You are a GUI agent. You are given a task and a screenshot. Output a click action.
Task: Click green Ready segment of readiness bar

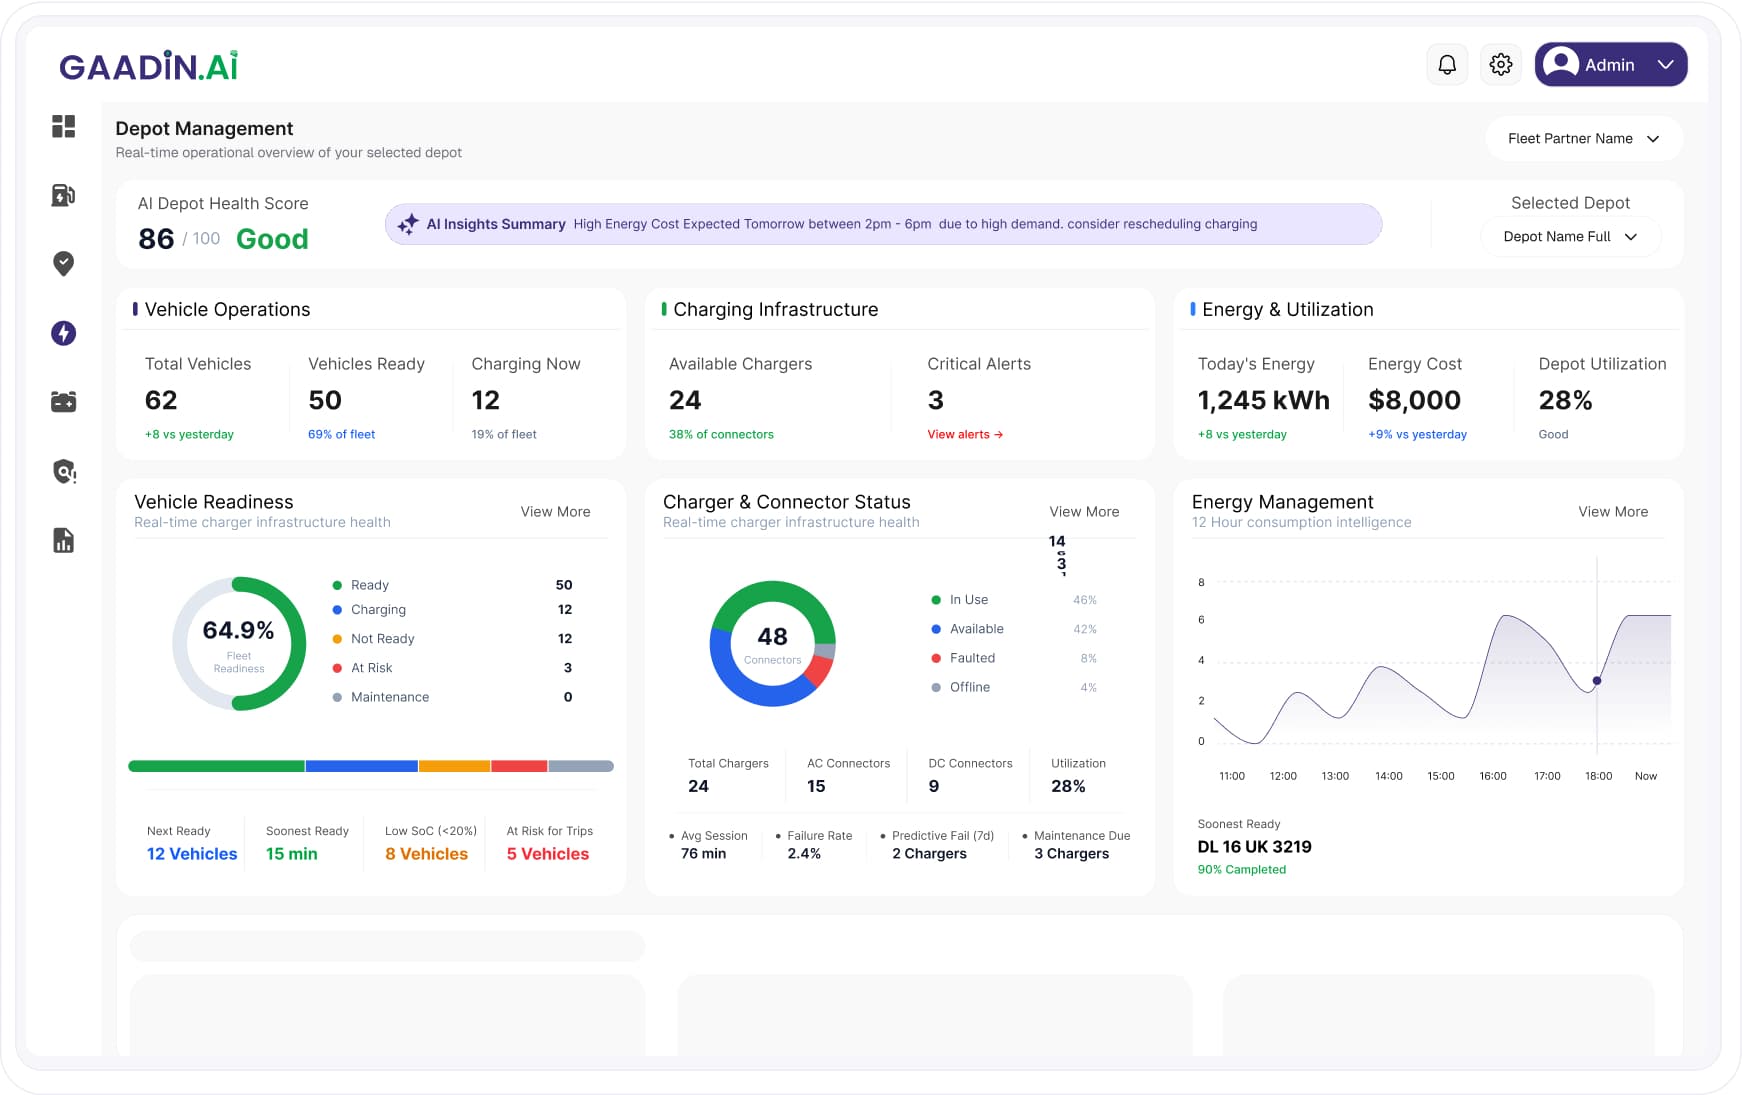tap(216, 766)
